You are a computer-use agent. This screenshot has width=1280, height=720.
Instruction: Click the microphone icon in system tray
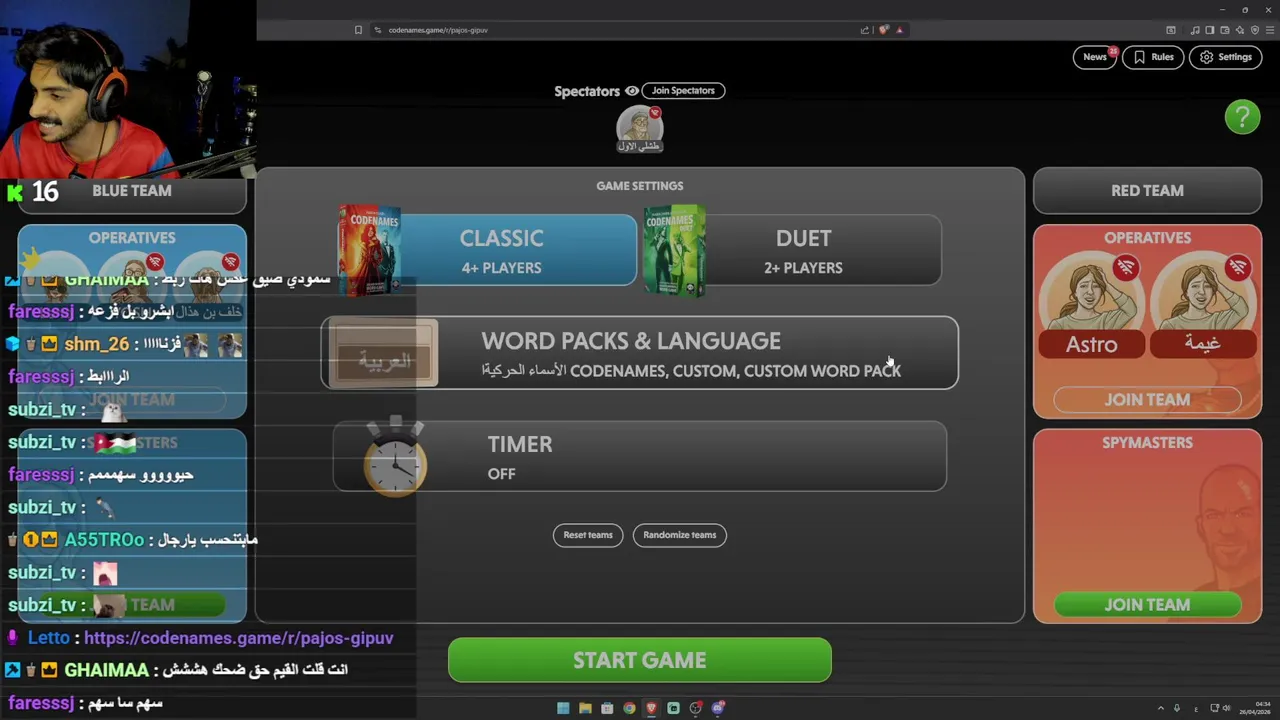pos(1177,708)
